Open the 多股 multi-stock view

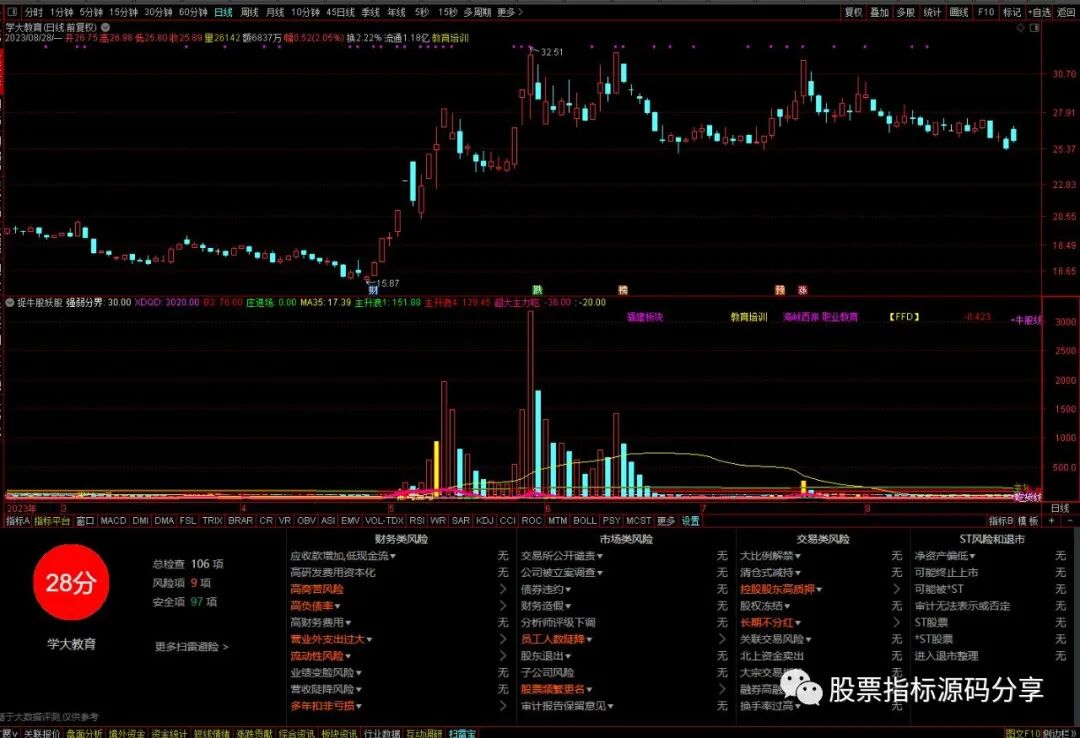[x=906, y=12]
